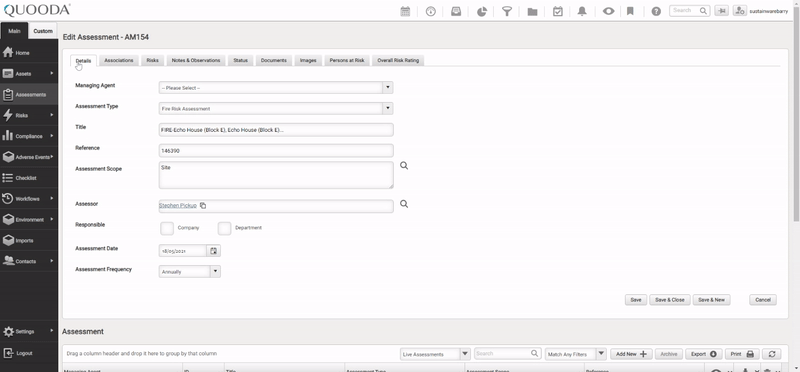800x372 pixels.
Task: Open the Assessment Type dropdown
Action: point(276,109)
